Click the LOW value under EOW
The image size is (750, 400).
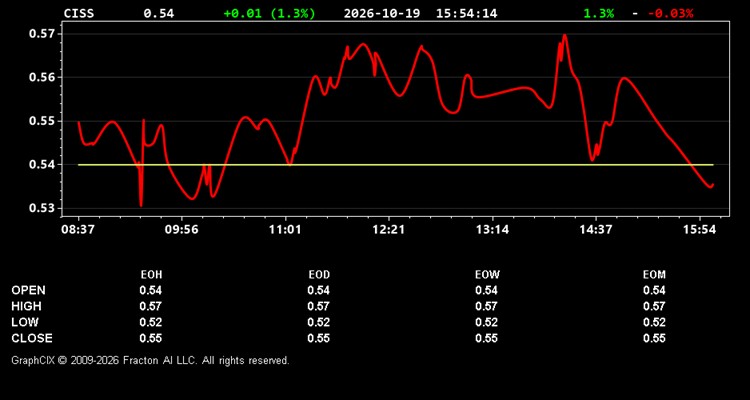point(486,322)
